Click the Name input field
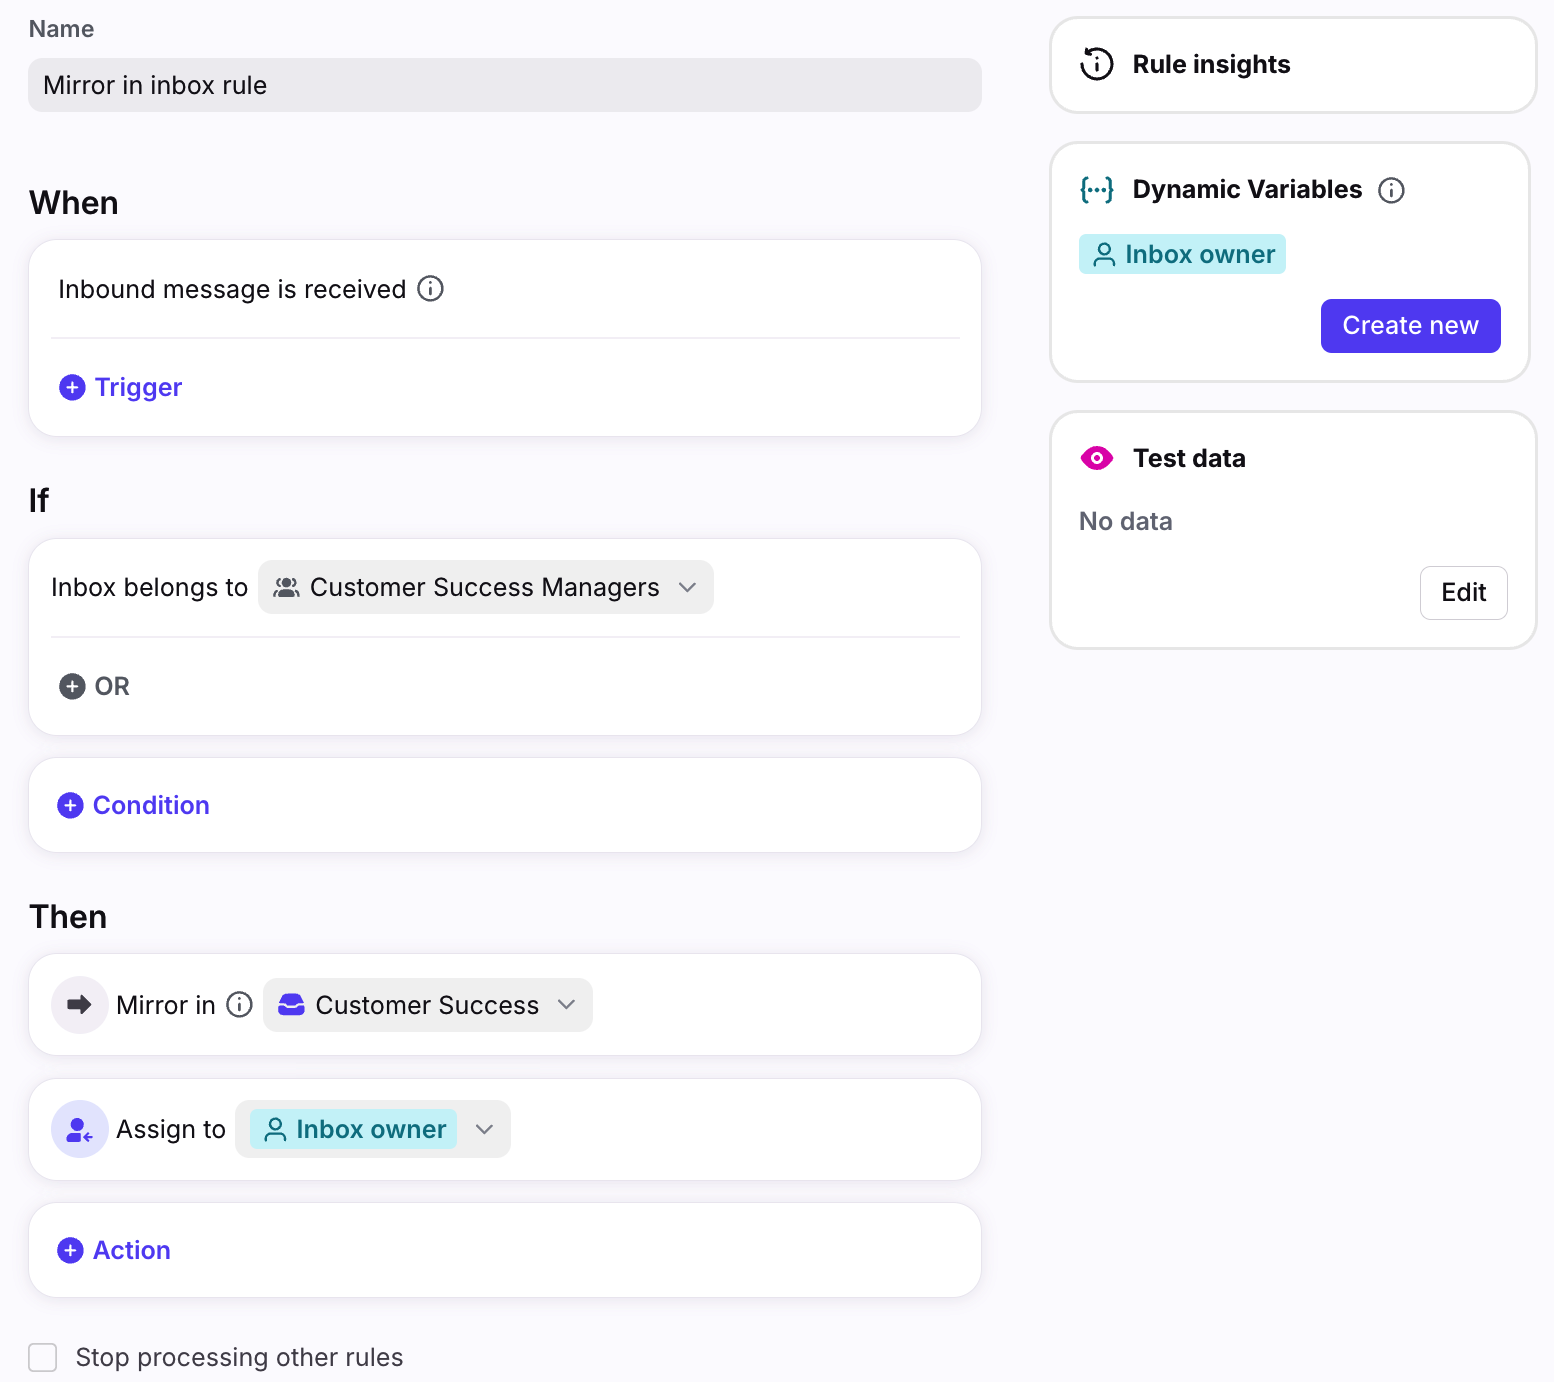This screenshot has width=1554, height=1382. coord(504,85)
